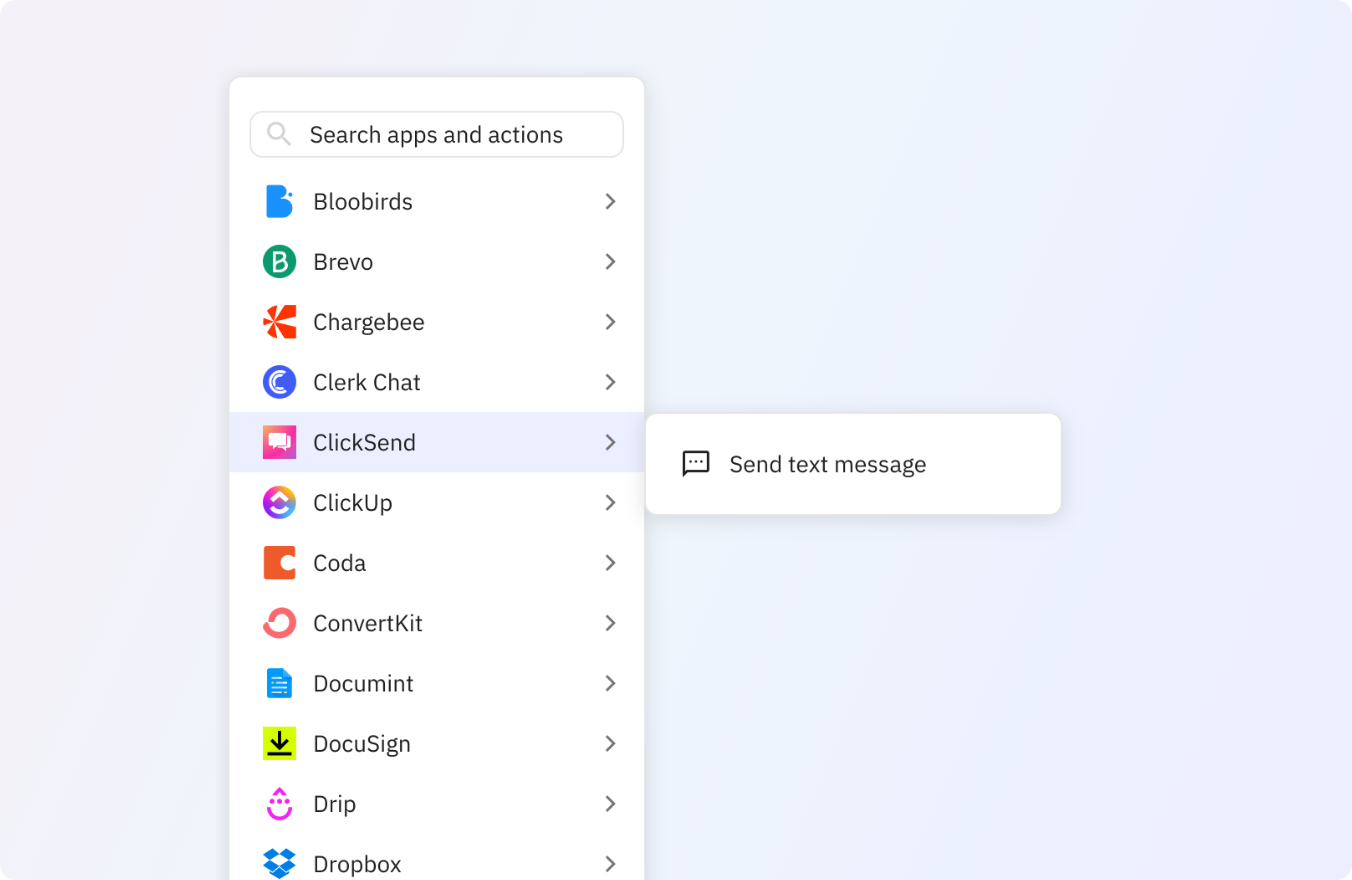Expand the ClickUp chevron arrow

tap(610, 502)
